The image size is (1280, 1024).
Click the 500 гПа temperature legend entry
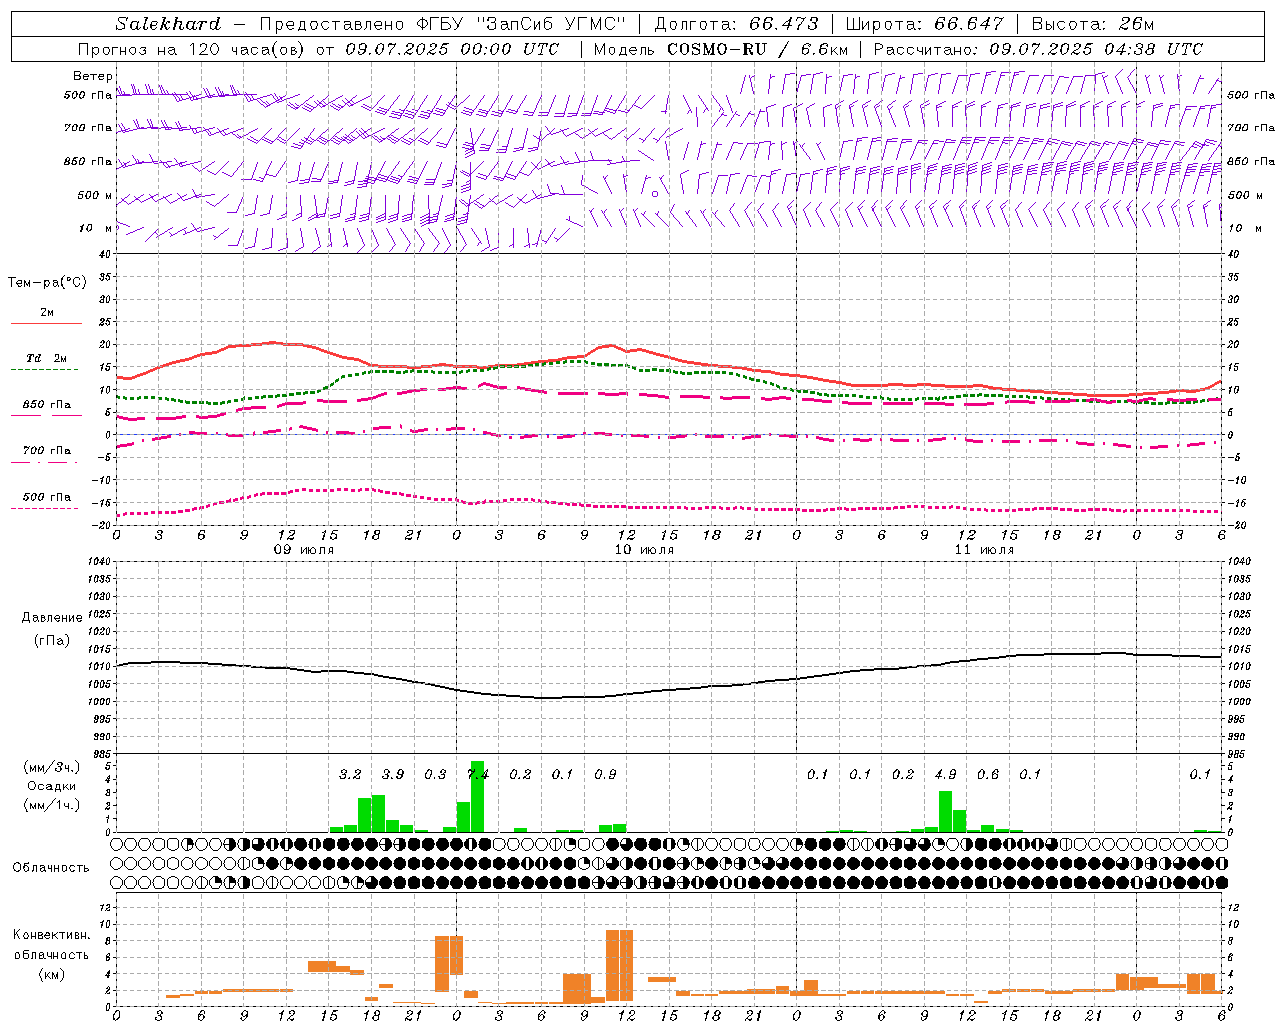pyautogui.click(x=47, y=497)
